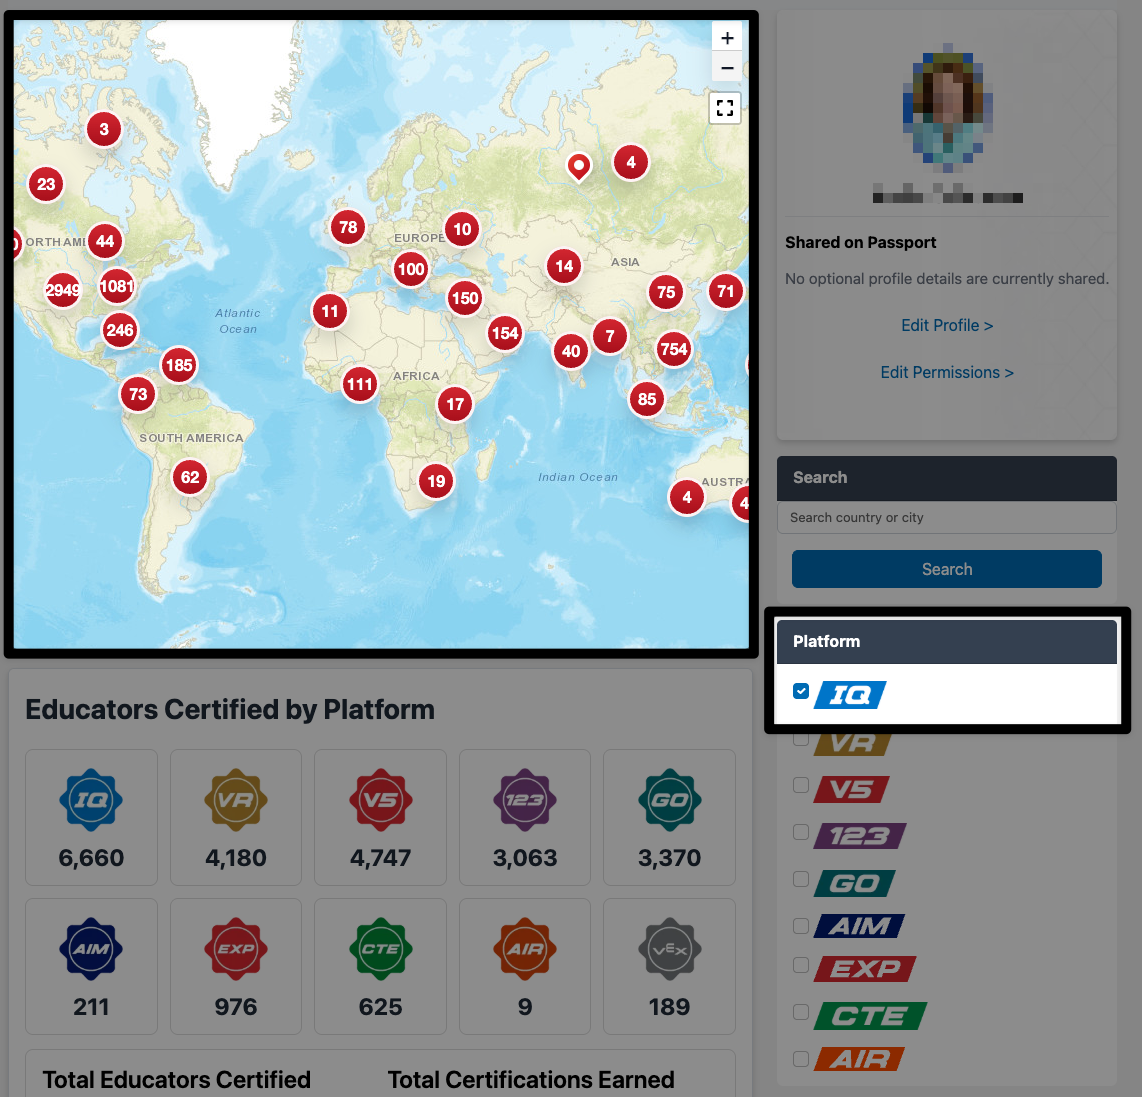Open the 111 cluster marker in Africa
The height and width of the screenshot is (1097, 1142).
coord(360,384)
